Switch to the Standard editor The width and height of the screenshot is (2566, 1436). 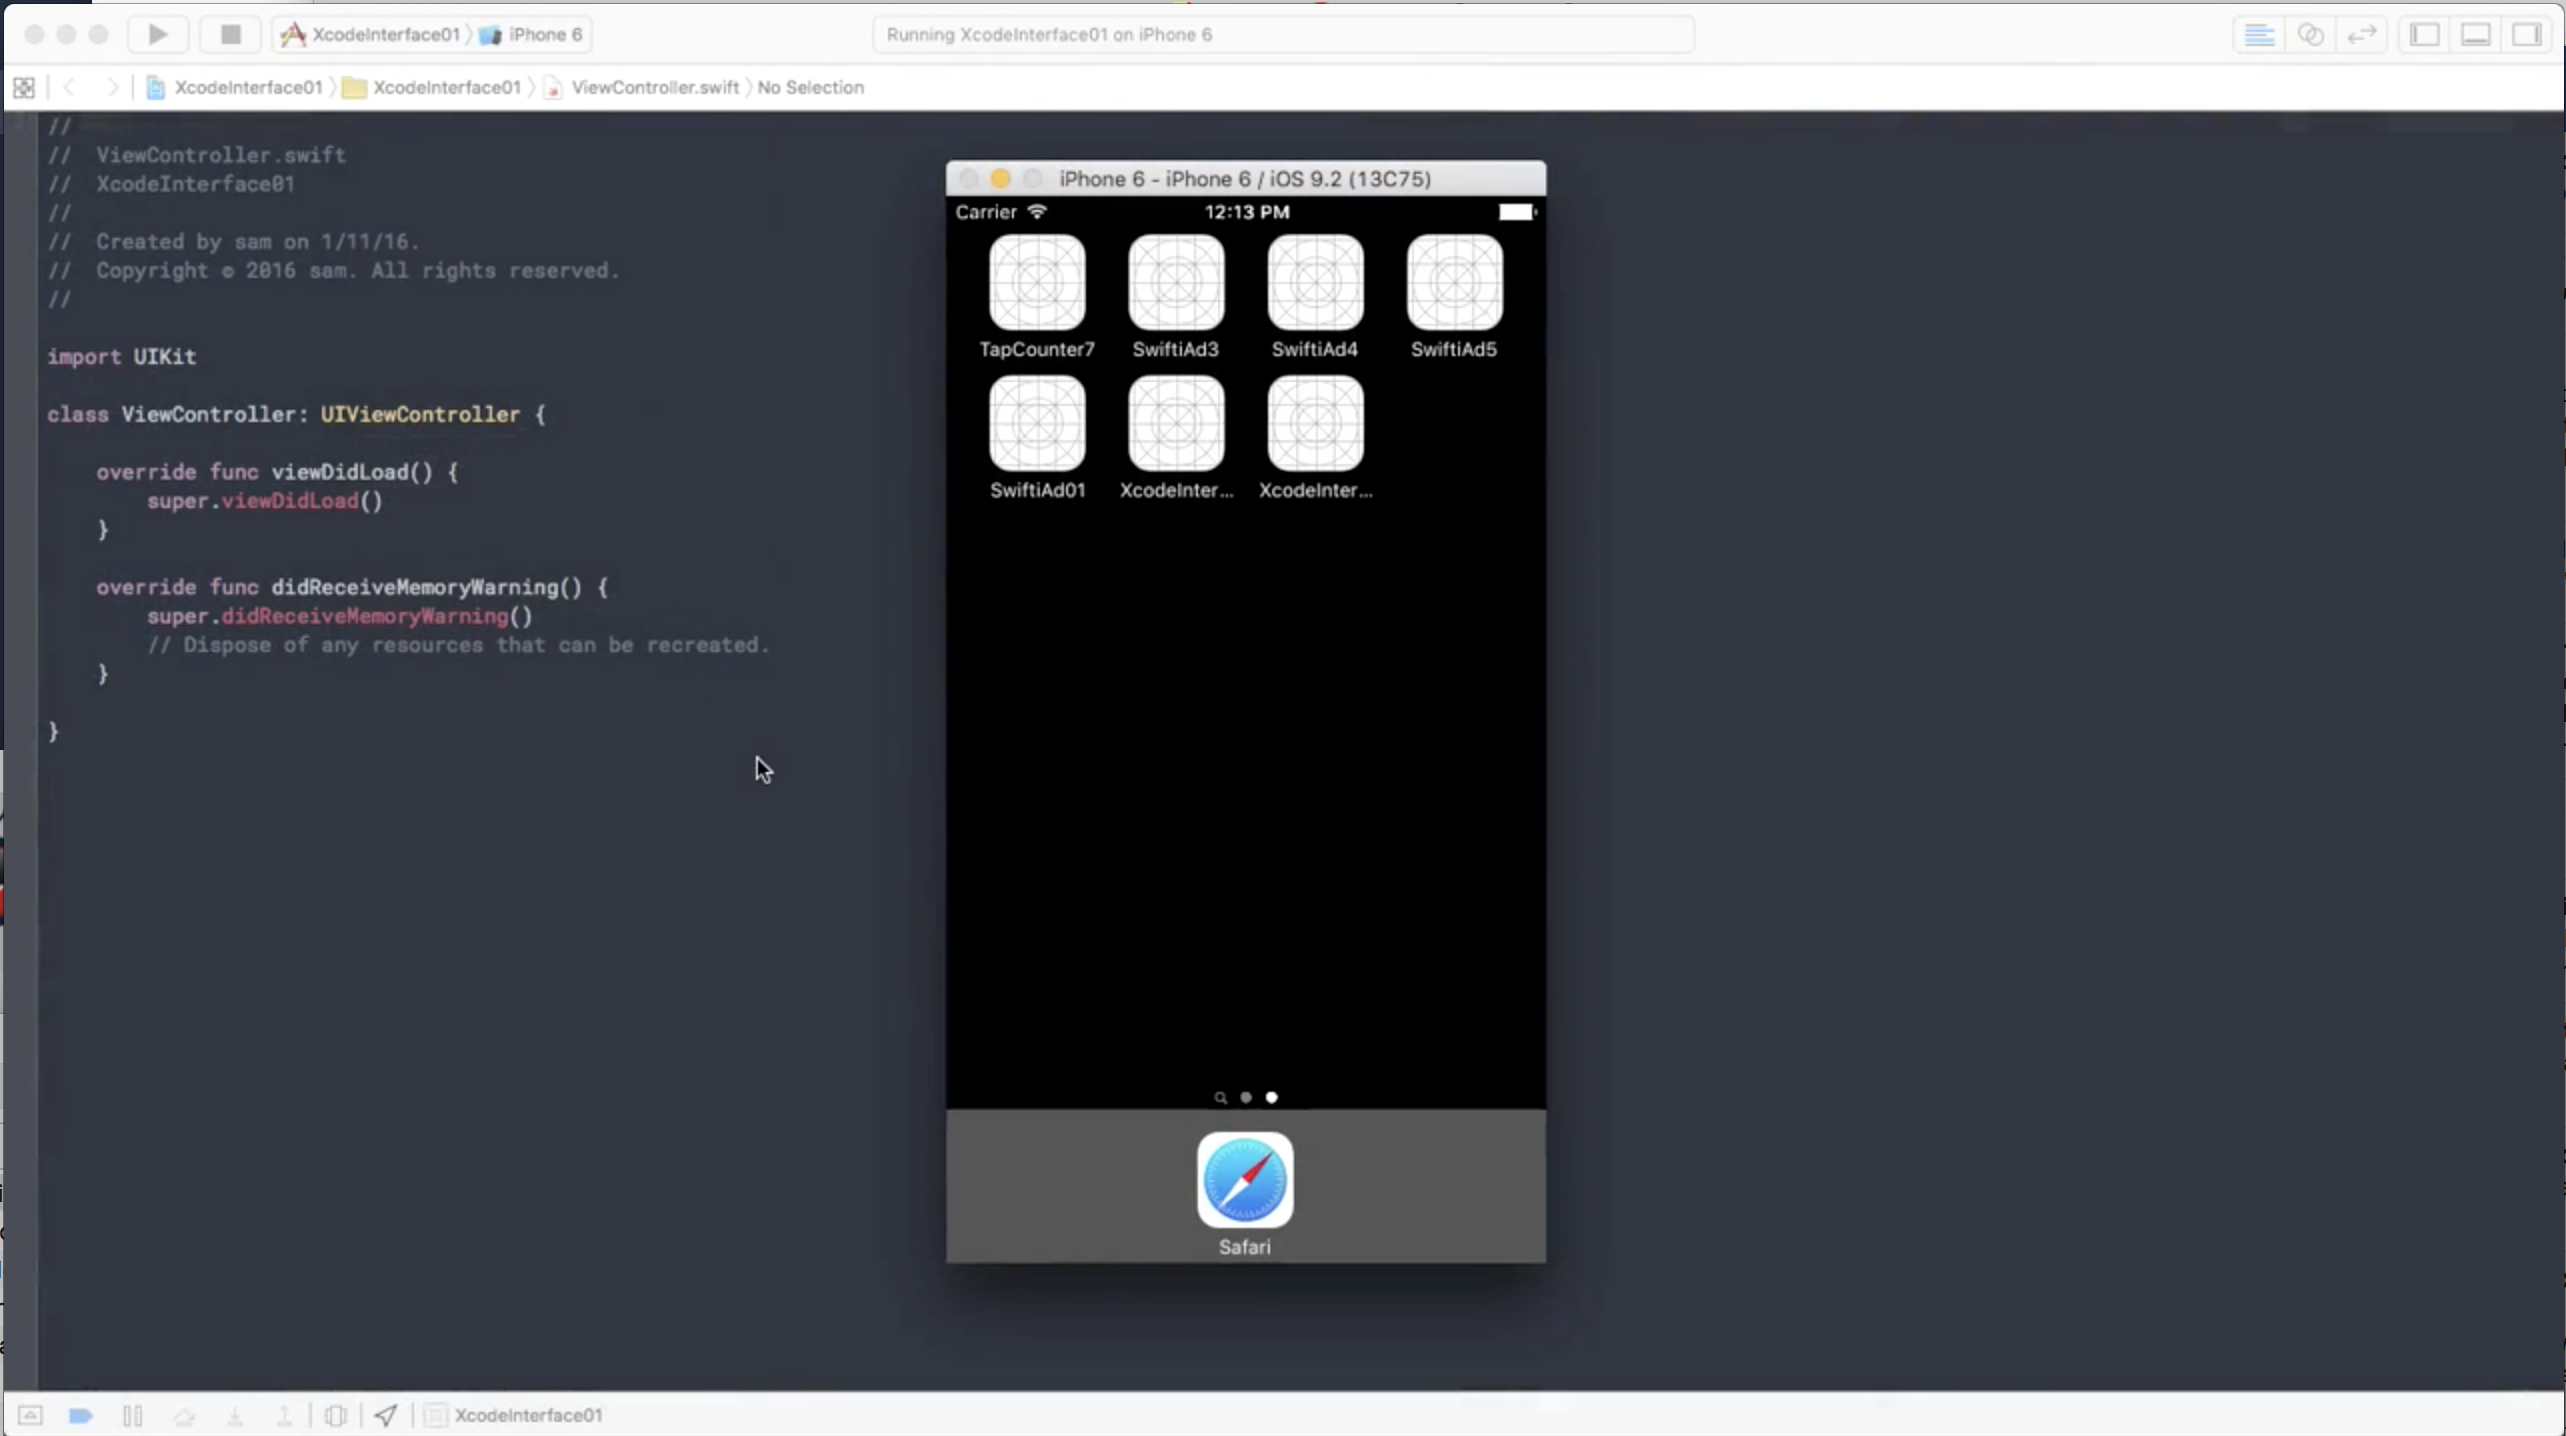[x=2258, y=35]
